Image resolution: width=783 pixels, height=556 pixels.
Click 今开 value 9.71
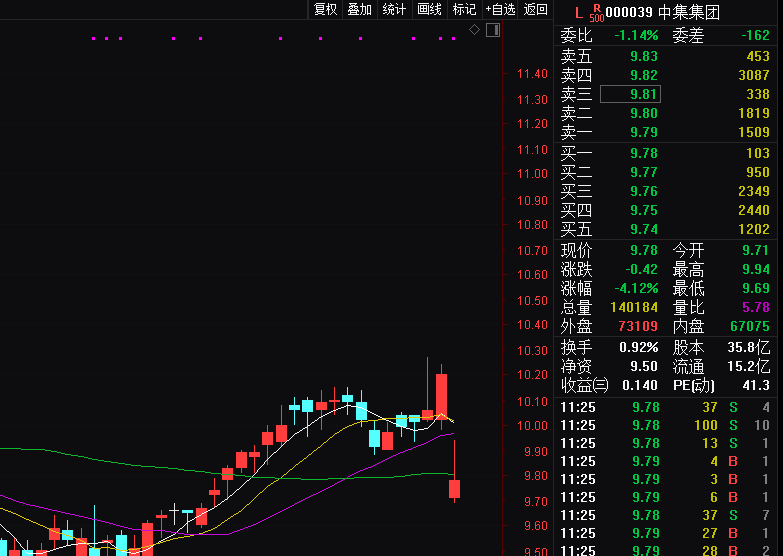click(756, 250)
